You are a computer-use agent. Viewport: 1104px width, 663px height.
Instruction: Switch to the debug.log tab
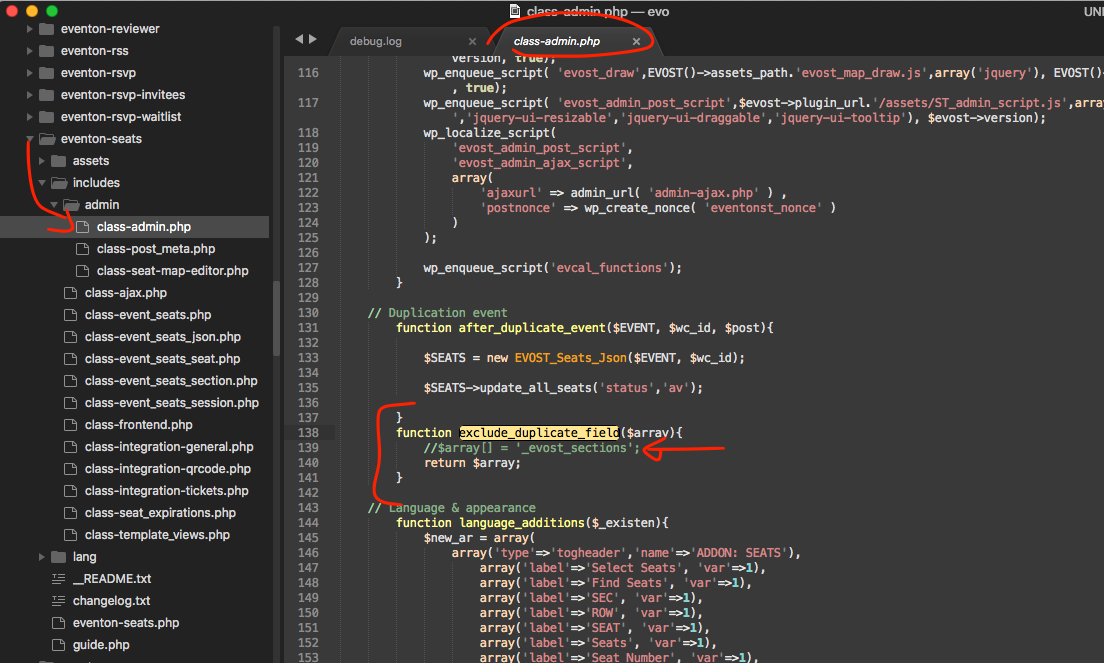tap(375, 42)
